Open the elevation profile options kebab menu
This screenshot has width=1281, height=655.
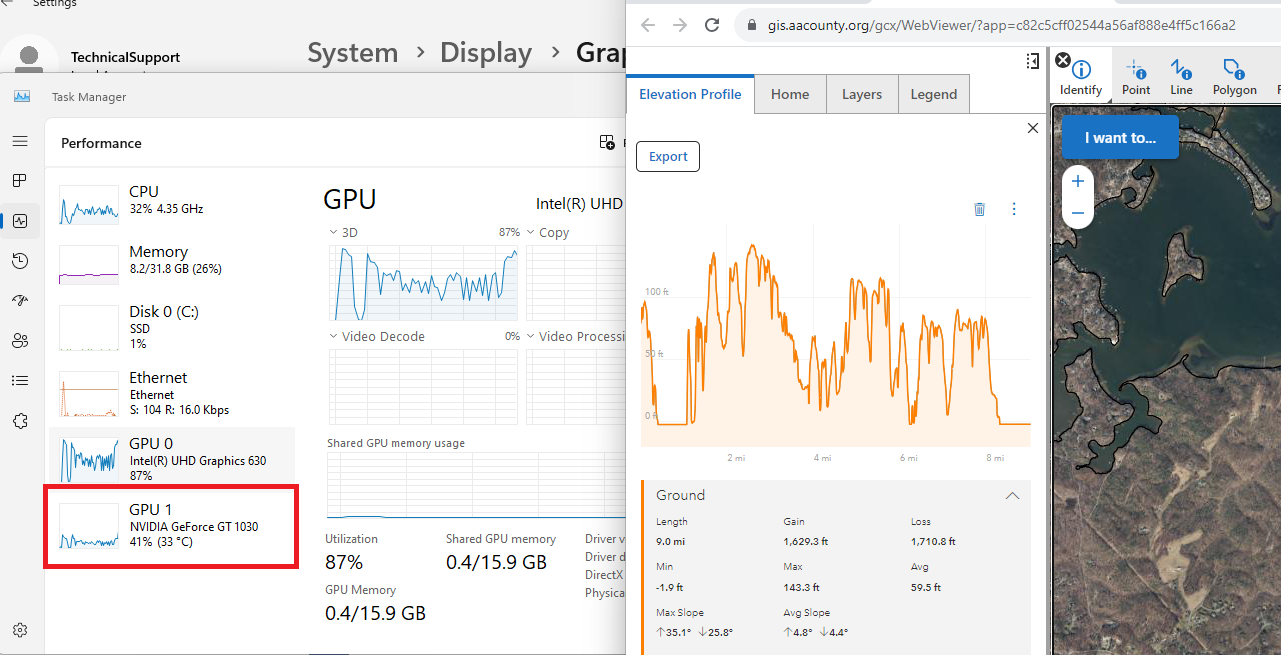tap(1014, 209)
